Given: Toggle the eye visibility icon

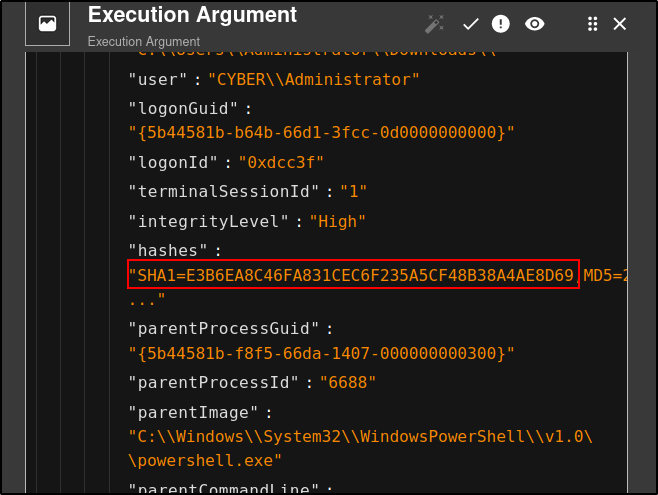Looking at the screenshot, I should pos(534,24).
